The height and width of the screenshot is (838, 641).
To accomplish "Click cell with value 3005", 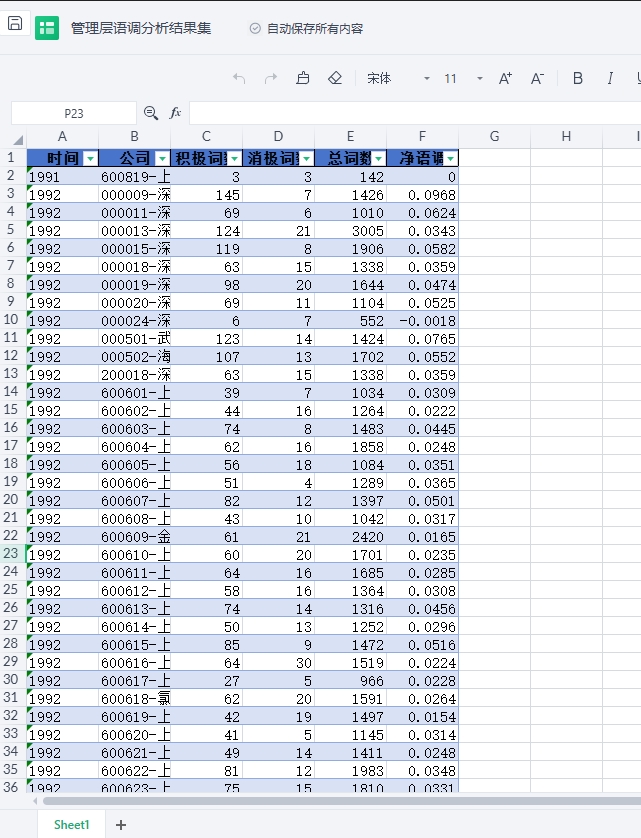I will click(x=350, y=231).
